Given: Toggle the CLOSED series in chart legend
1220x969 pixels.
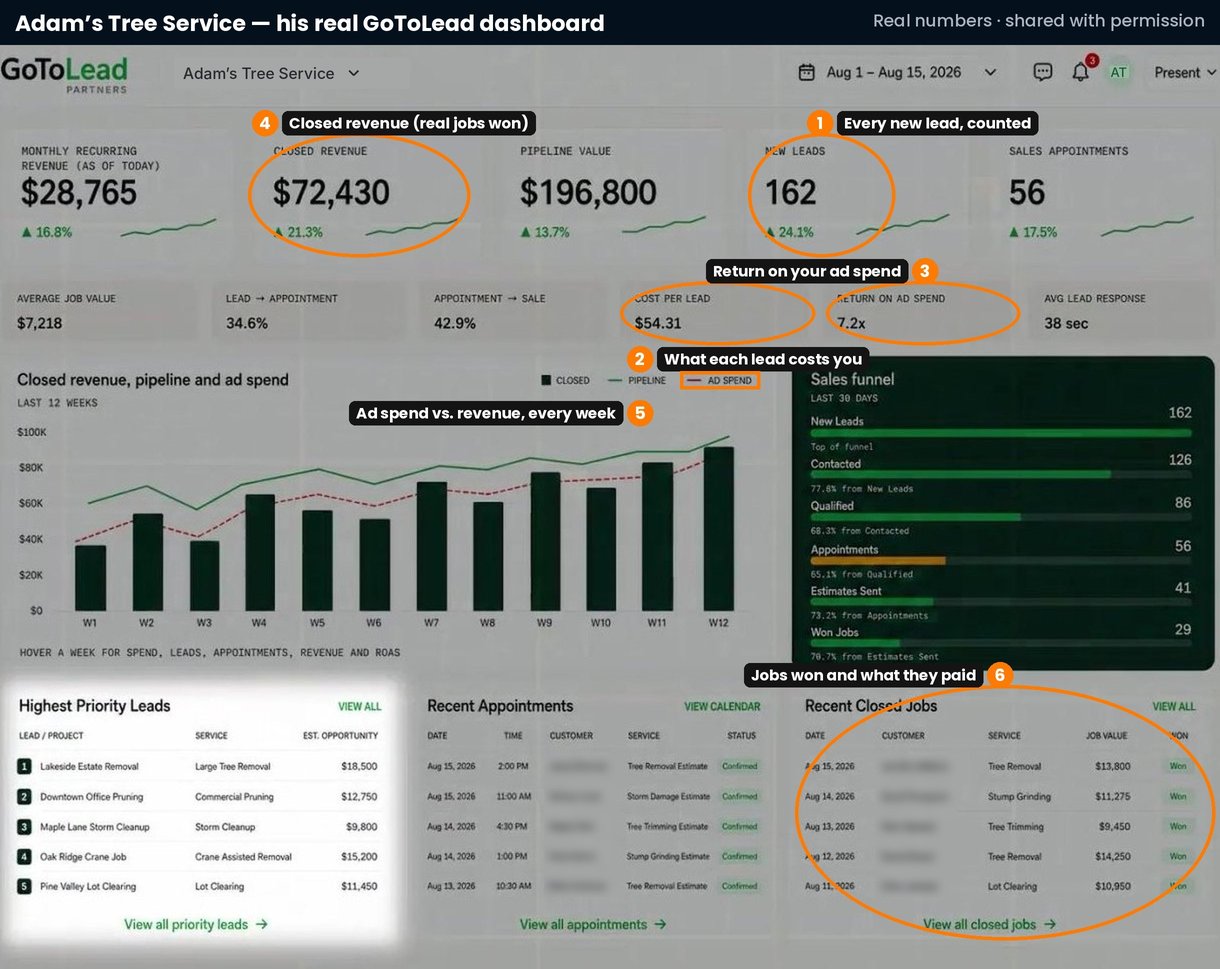Looking at the screenshot, I should (565, 381).
